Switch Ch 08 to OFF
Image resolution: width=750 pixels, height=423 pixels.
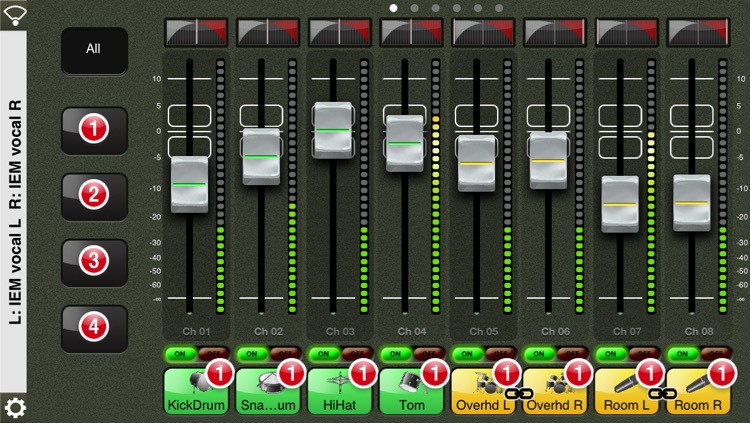point(716,354)
